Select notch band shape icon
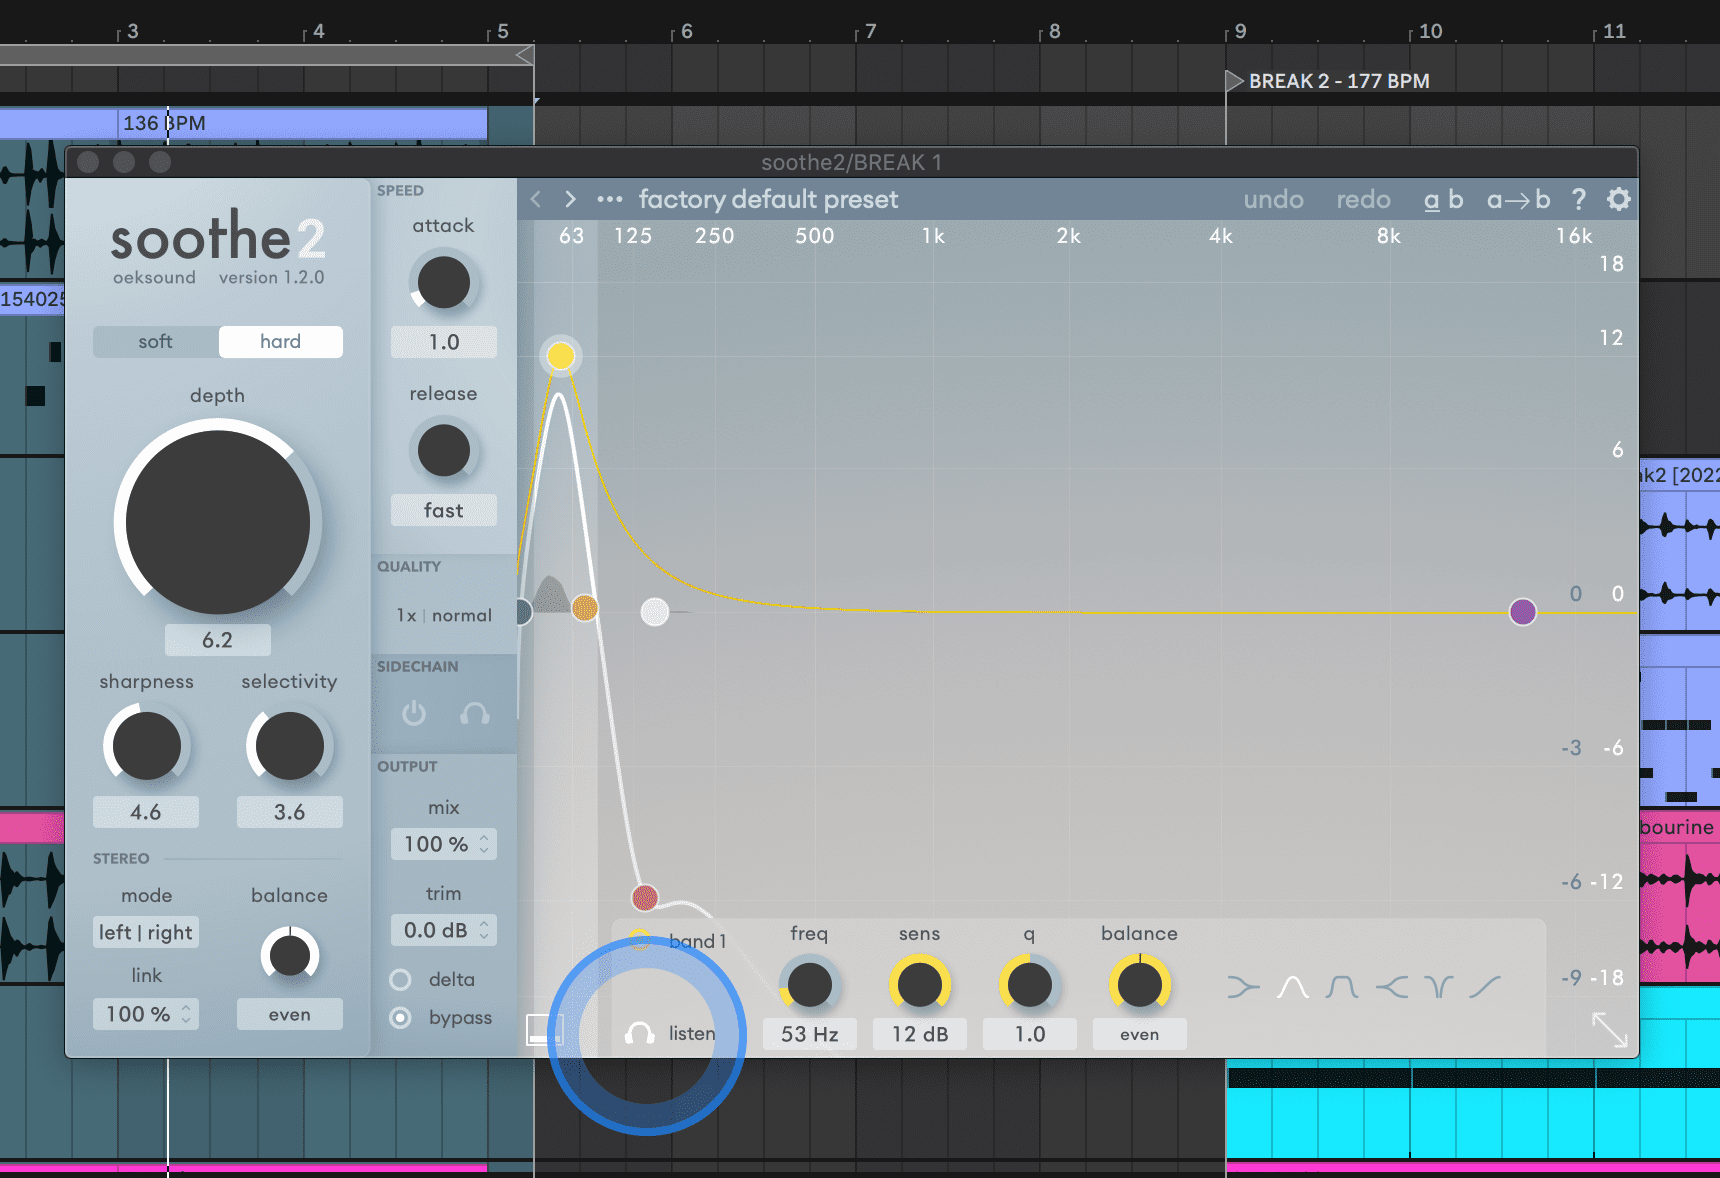The image size is (1720, 1178). pos(1439,987)
